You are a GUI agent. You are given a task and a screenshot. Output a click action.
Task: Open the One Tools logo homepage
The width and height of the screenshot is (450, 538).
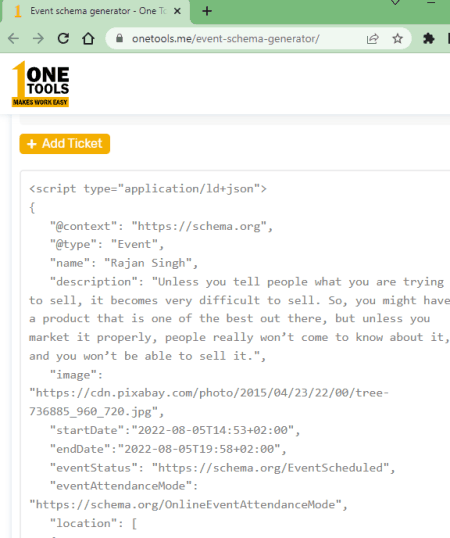40,84
